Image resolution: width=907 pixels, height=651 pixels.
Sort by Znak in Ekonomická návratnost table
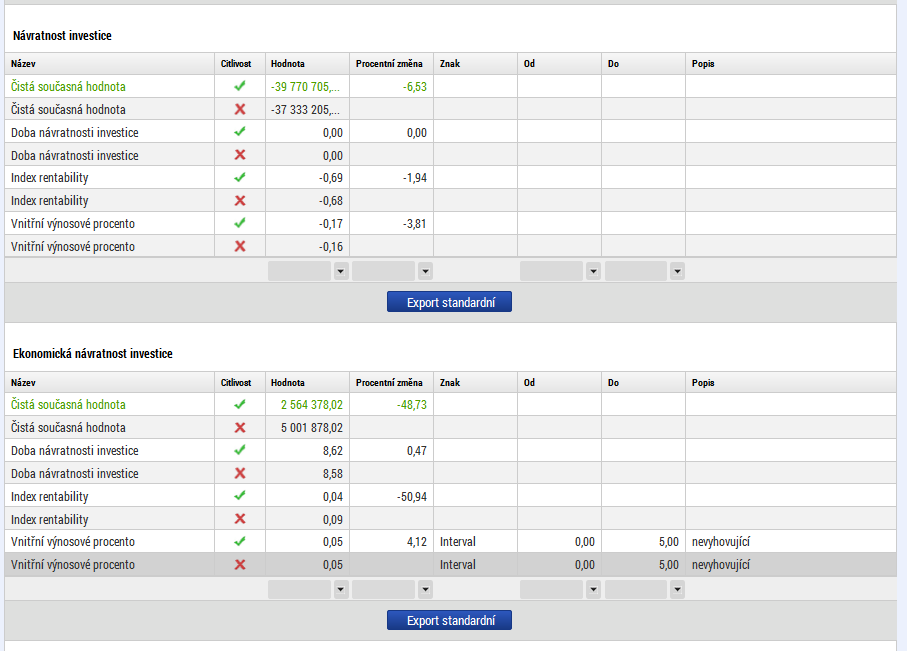point(450,382)
